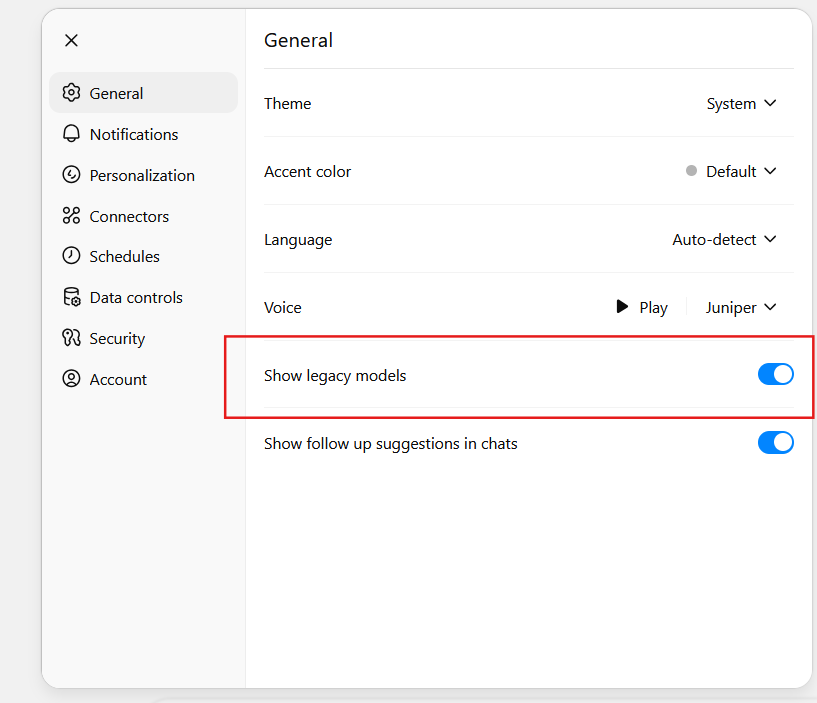Image resolution: width=817 pixels, height=703 pixels.
Task: Play the voice preview
Action: click(x=642, y=308)
